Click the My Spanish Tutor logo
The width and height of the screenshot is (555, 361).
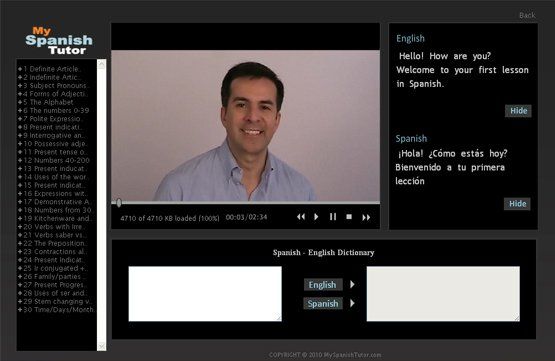coord(59,40)
